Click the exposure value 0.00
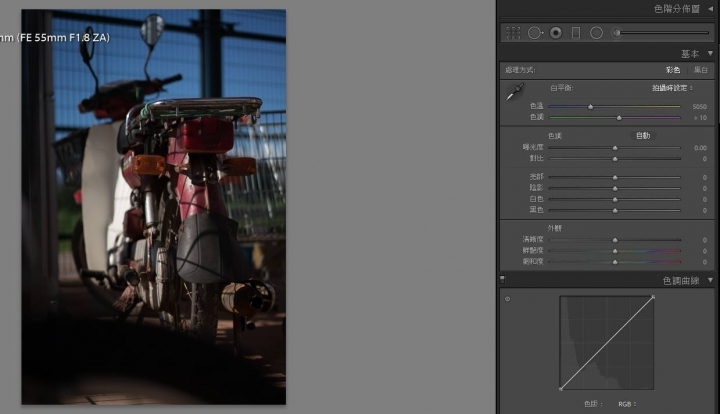 click(x=700, y=148)
